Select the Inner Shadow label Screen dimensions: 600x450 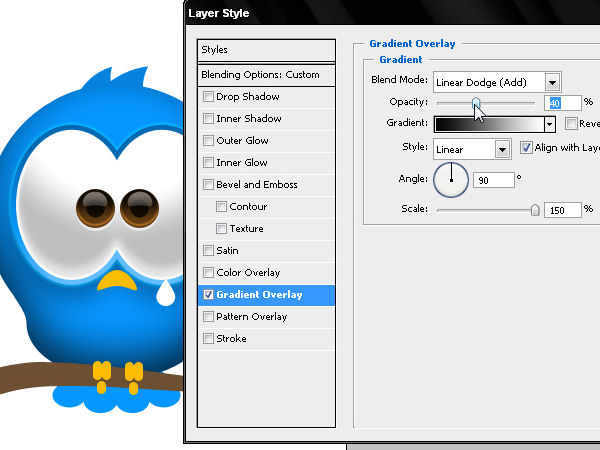[x=249, y=119]
